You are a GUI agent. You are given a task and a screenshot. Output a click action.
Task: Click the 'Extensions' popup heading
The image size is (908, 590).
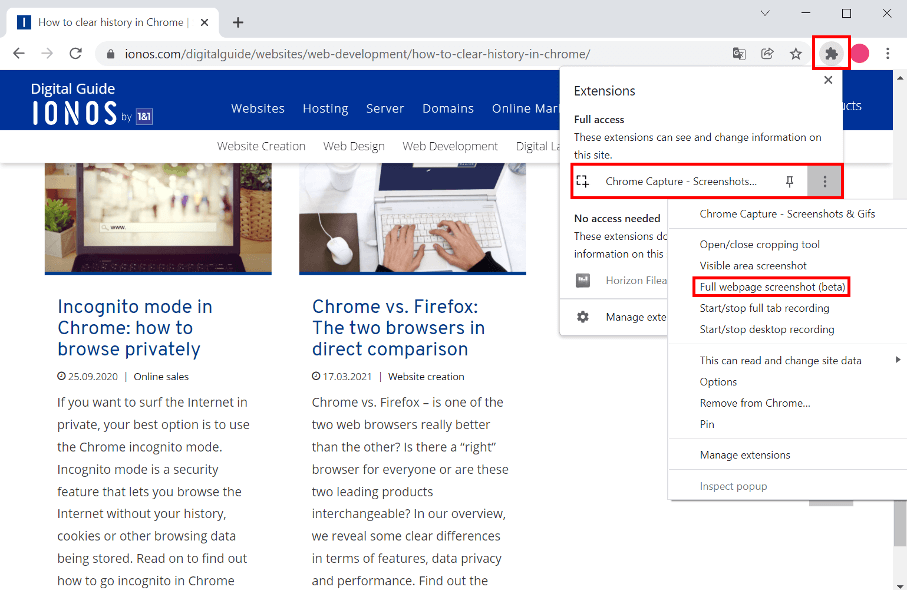[604, 91]
